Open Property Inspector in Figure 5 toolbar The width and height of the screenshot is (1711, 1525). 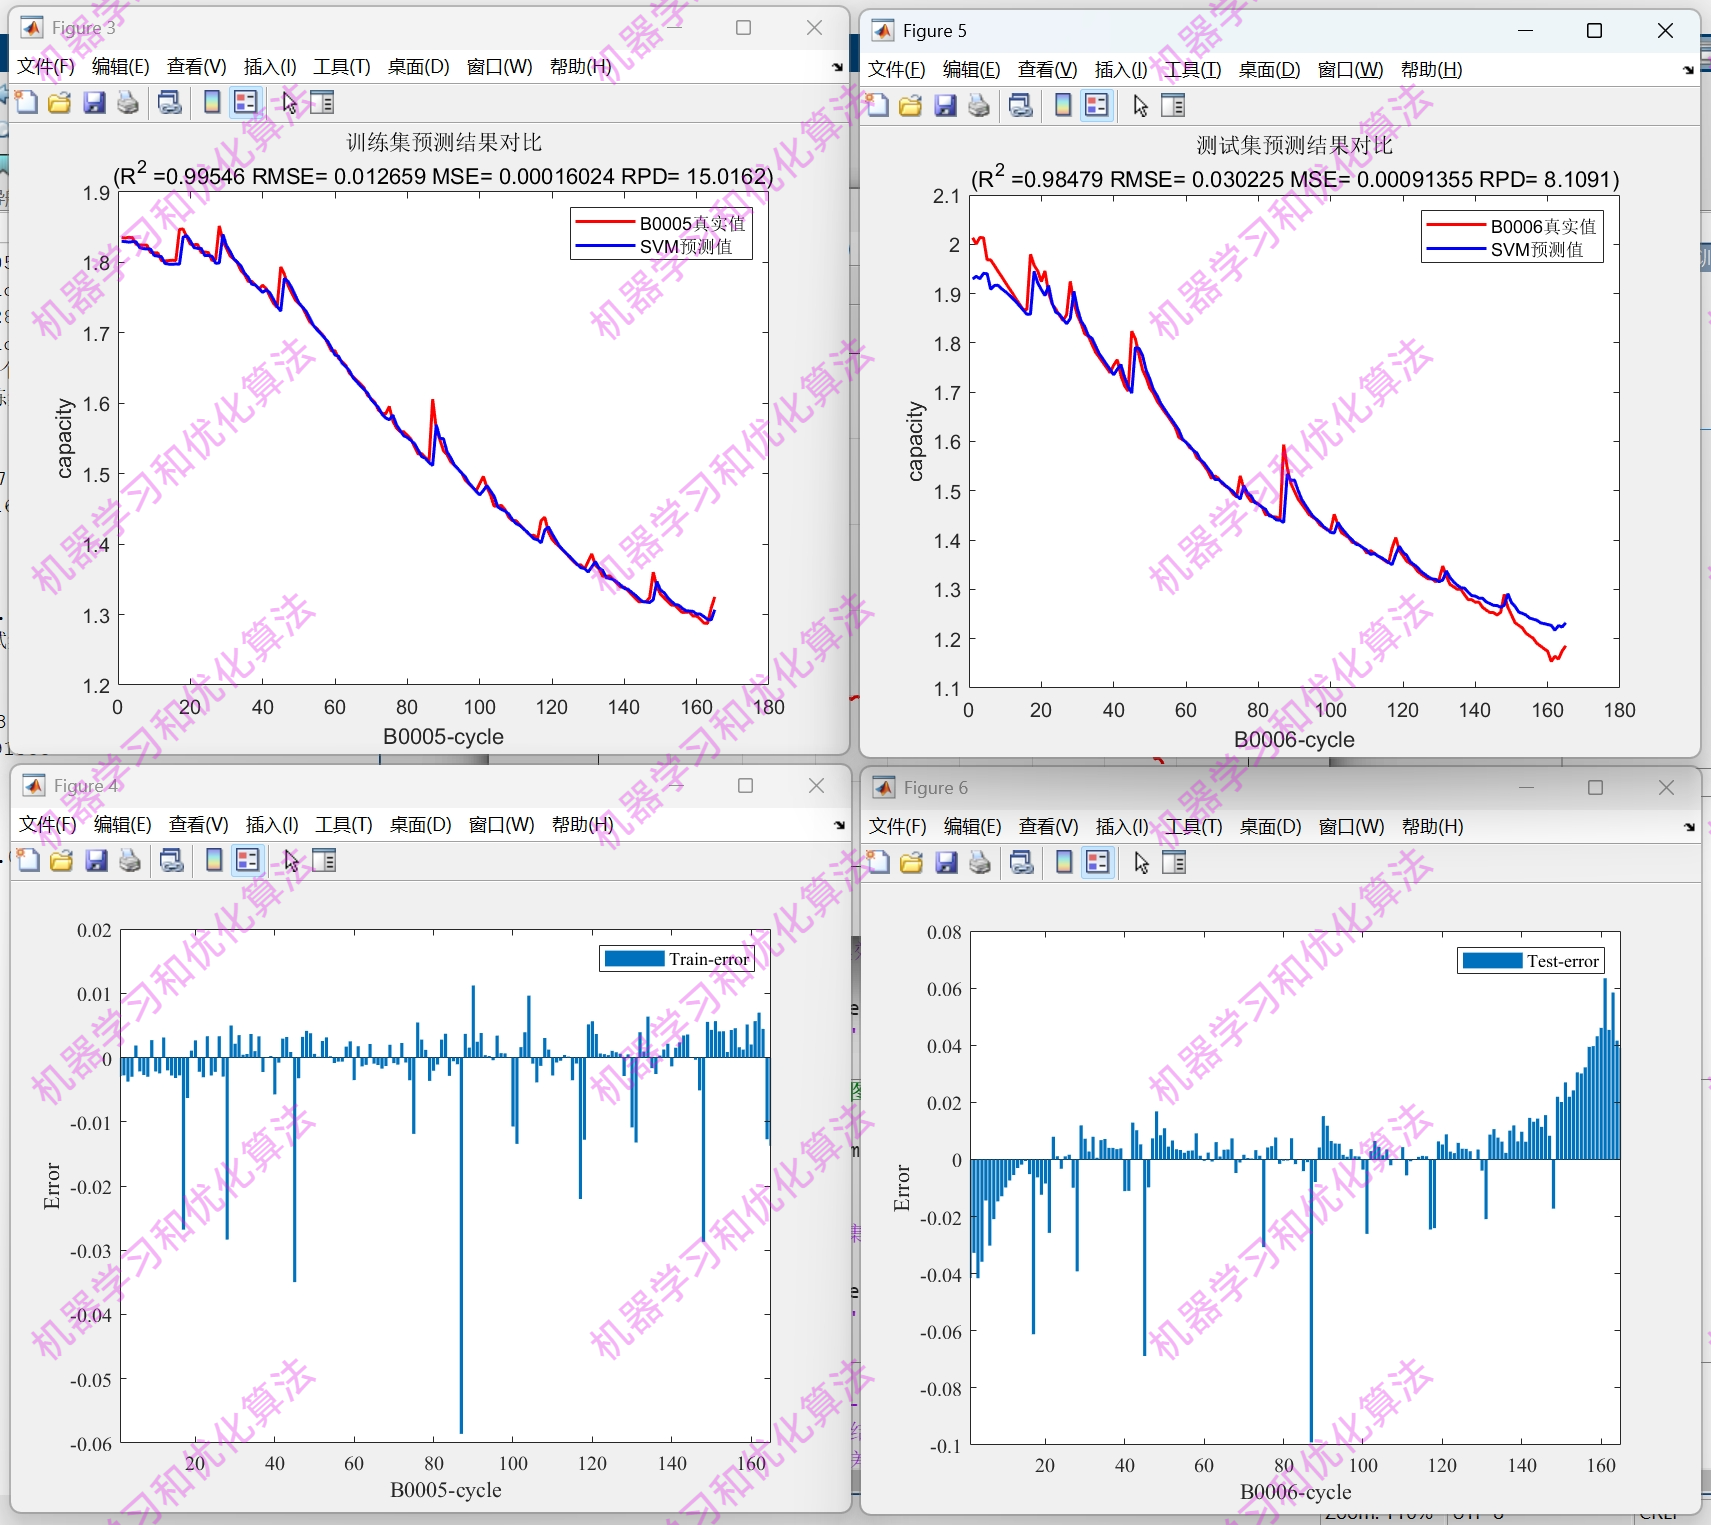pos(1173,105)
